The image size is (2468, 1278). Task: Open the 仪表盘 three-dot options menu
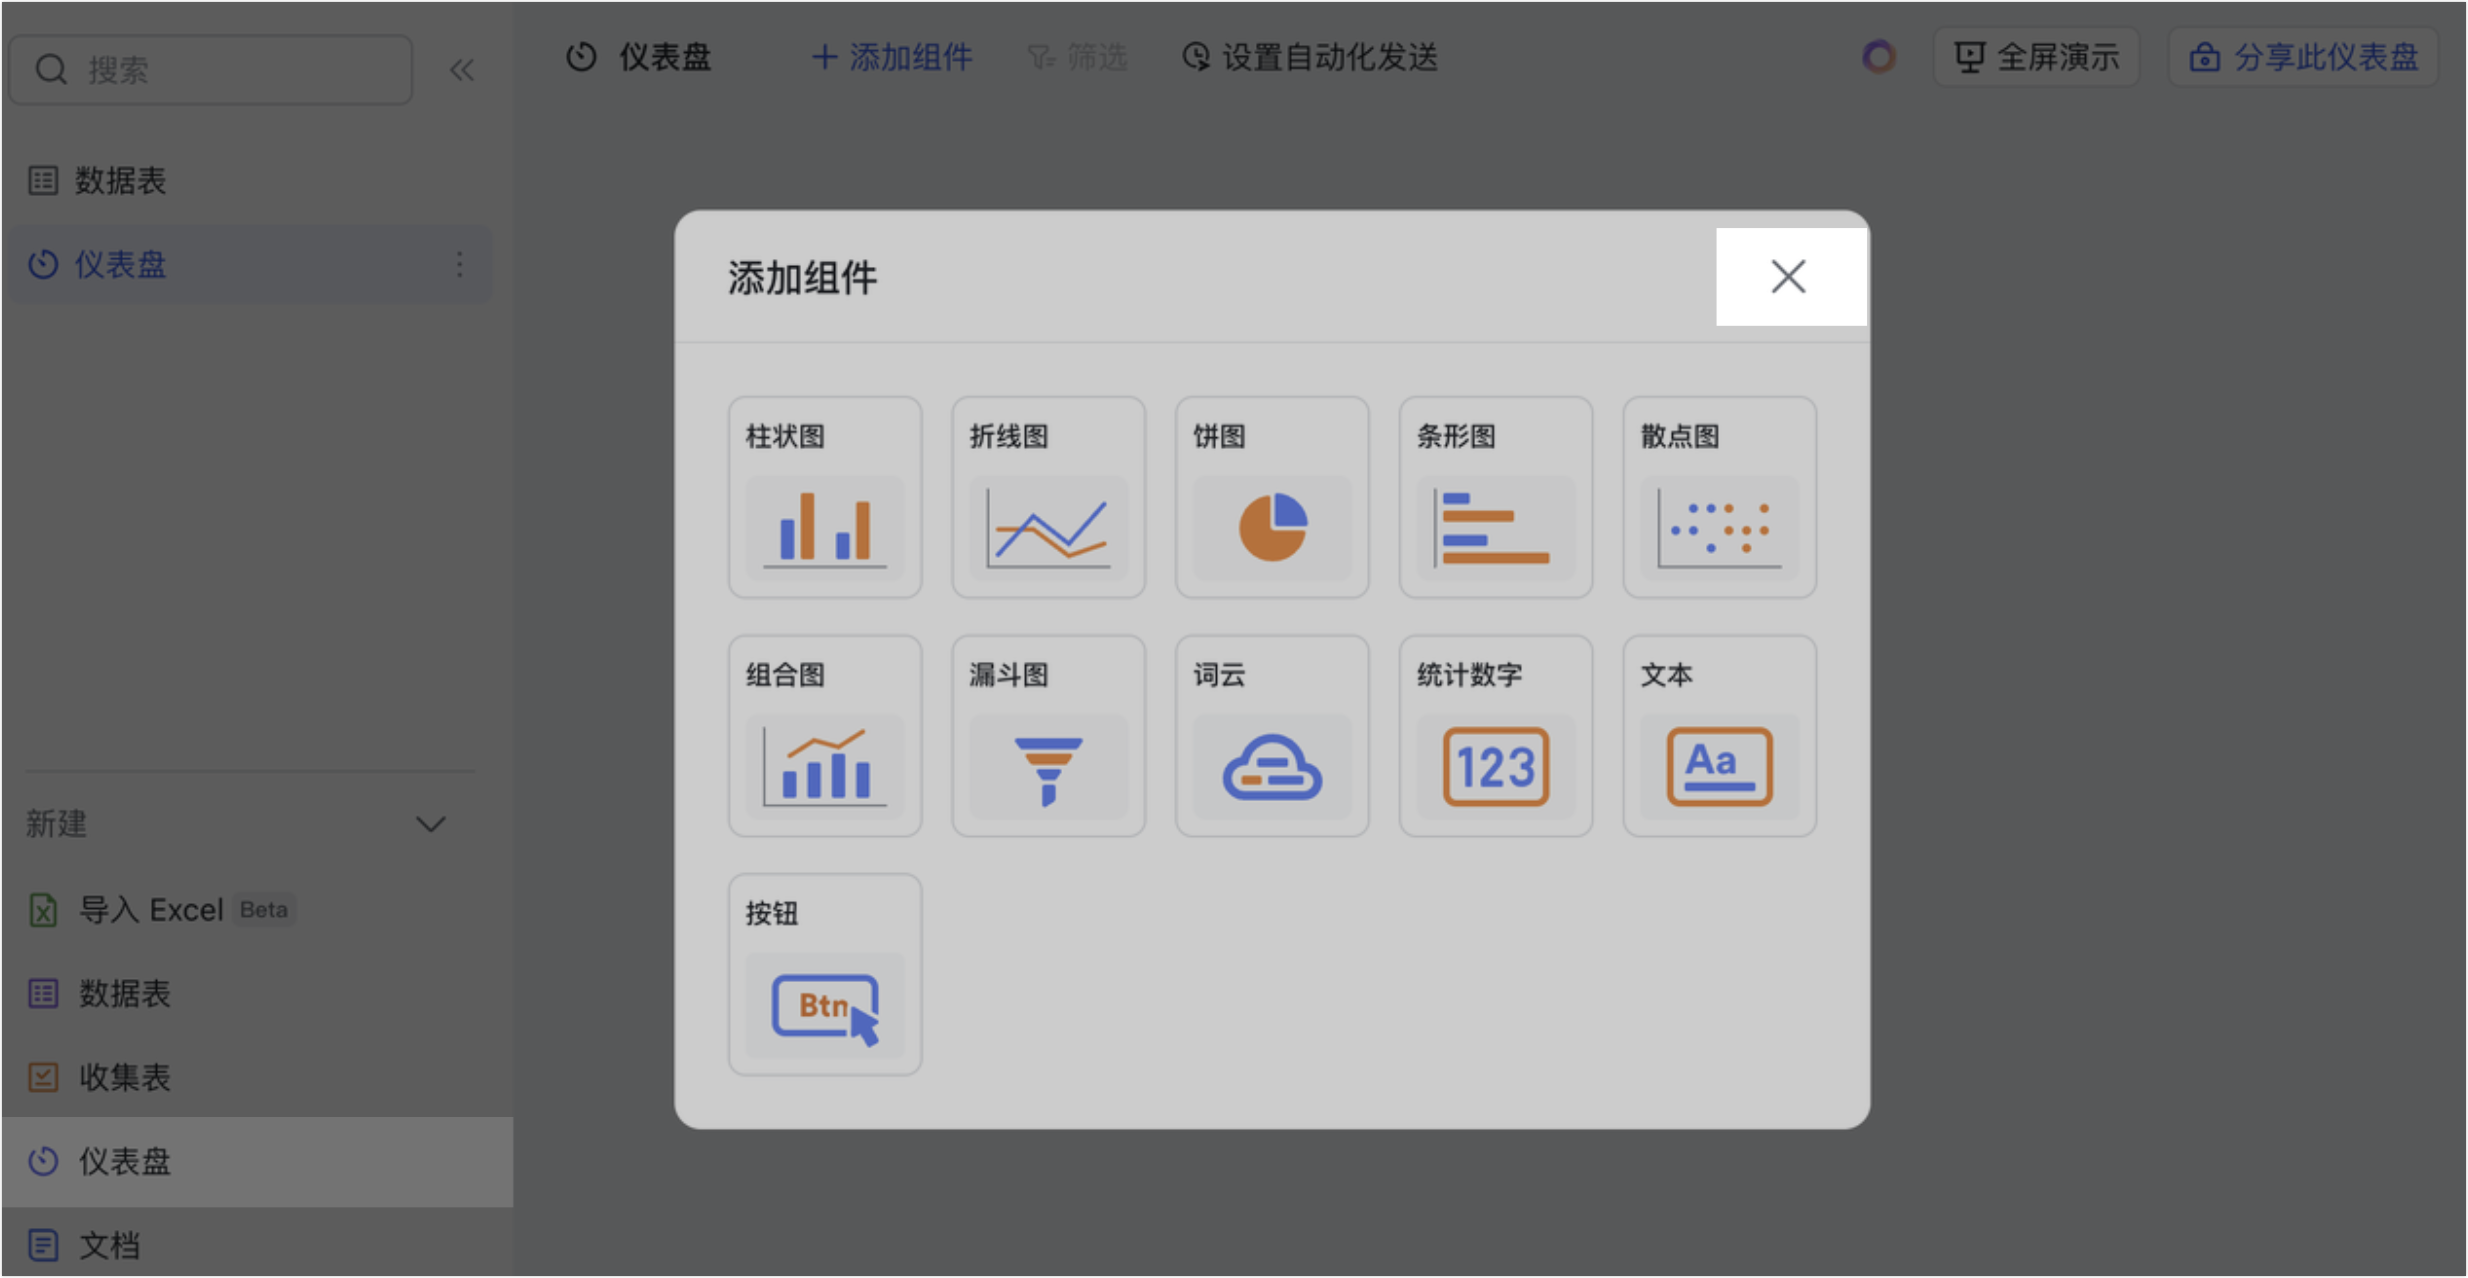(x=459, y=265)
